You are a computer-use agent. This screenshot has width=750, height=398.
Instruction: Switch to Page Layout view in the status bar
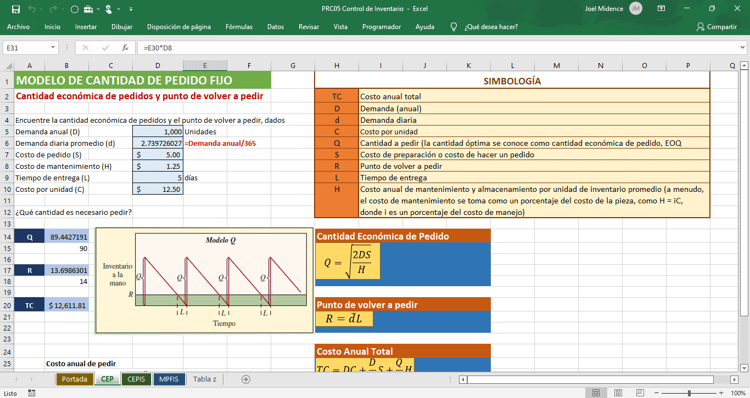coord(618,393)
